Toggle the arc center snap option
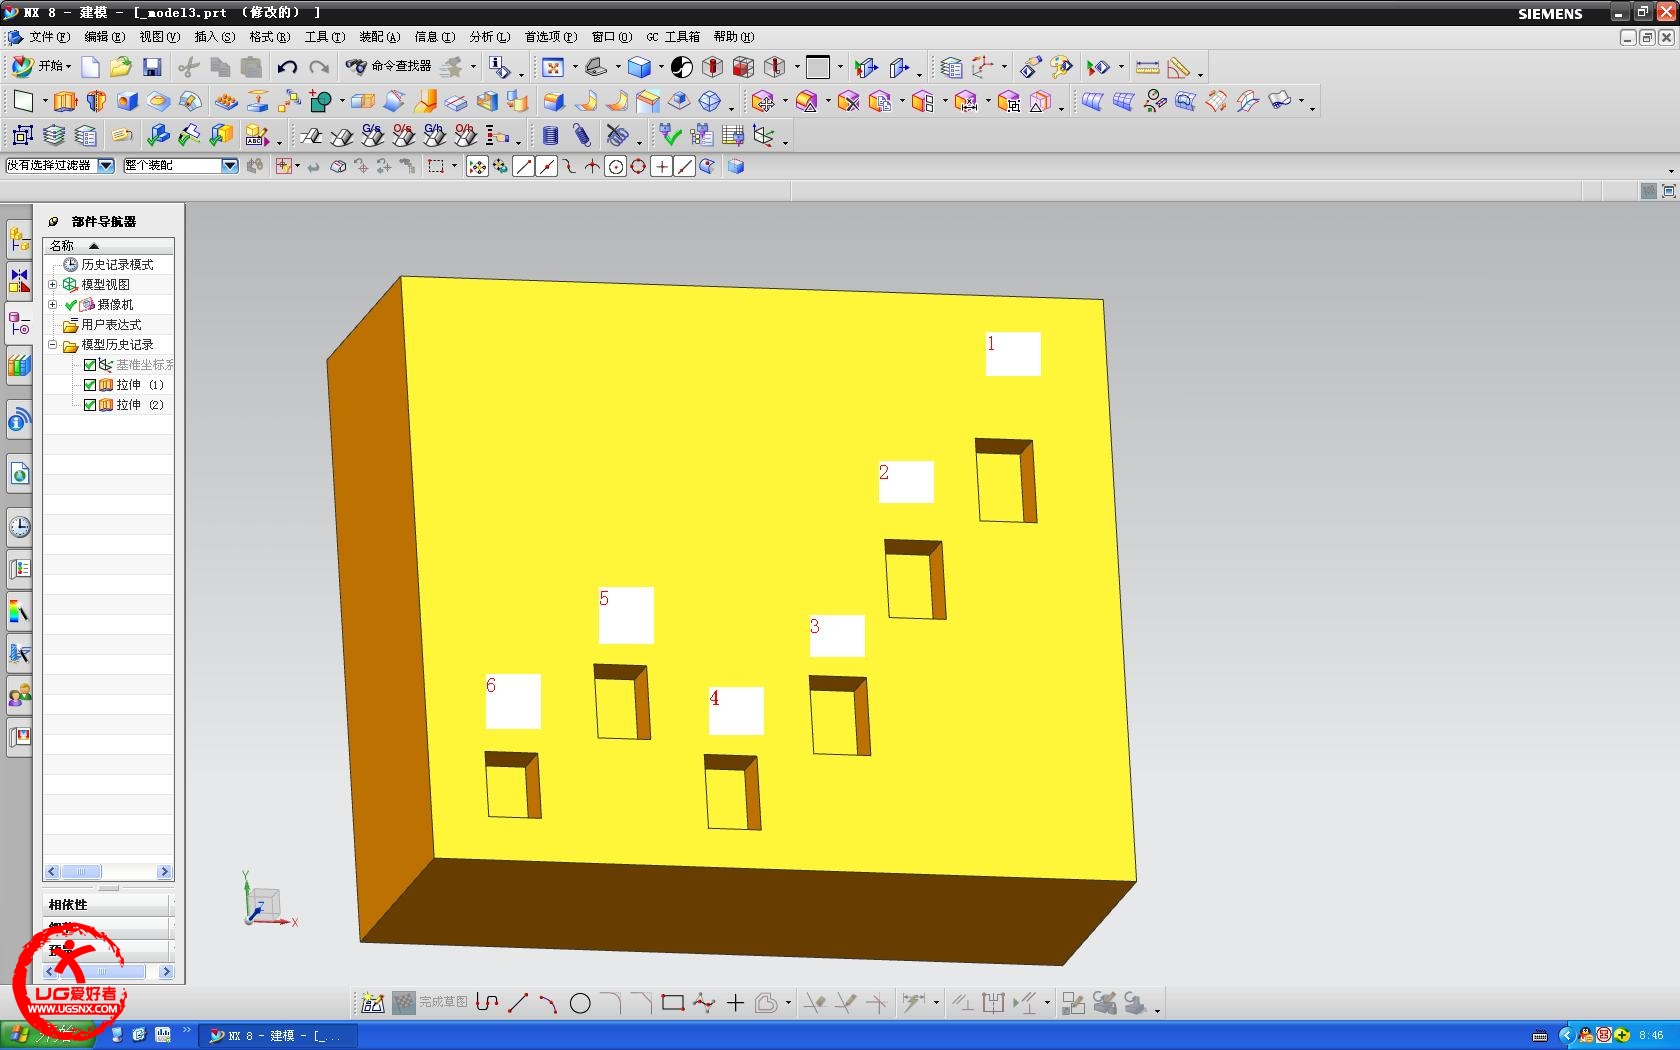Image resolution: width=1680 pixels, height=1050 pixels. pyautogui.click(x=616, y=167)
